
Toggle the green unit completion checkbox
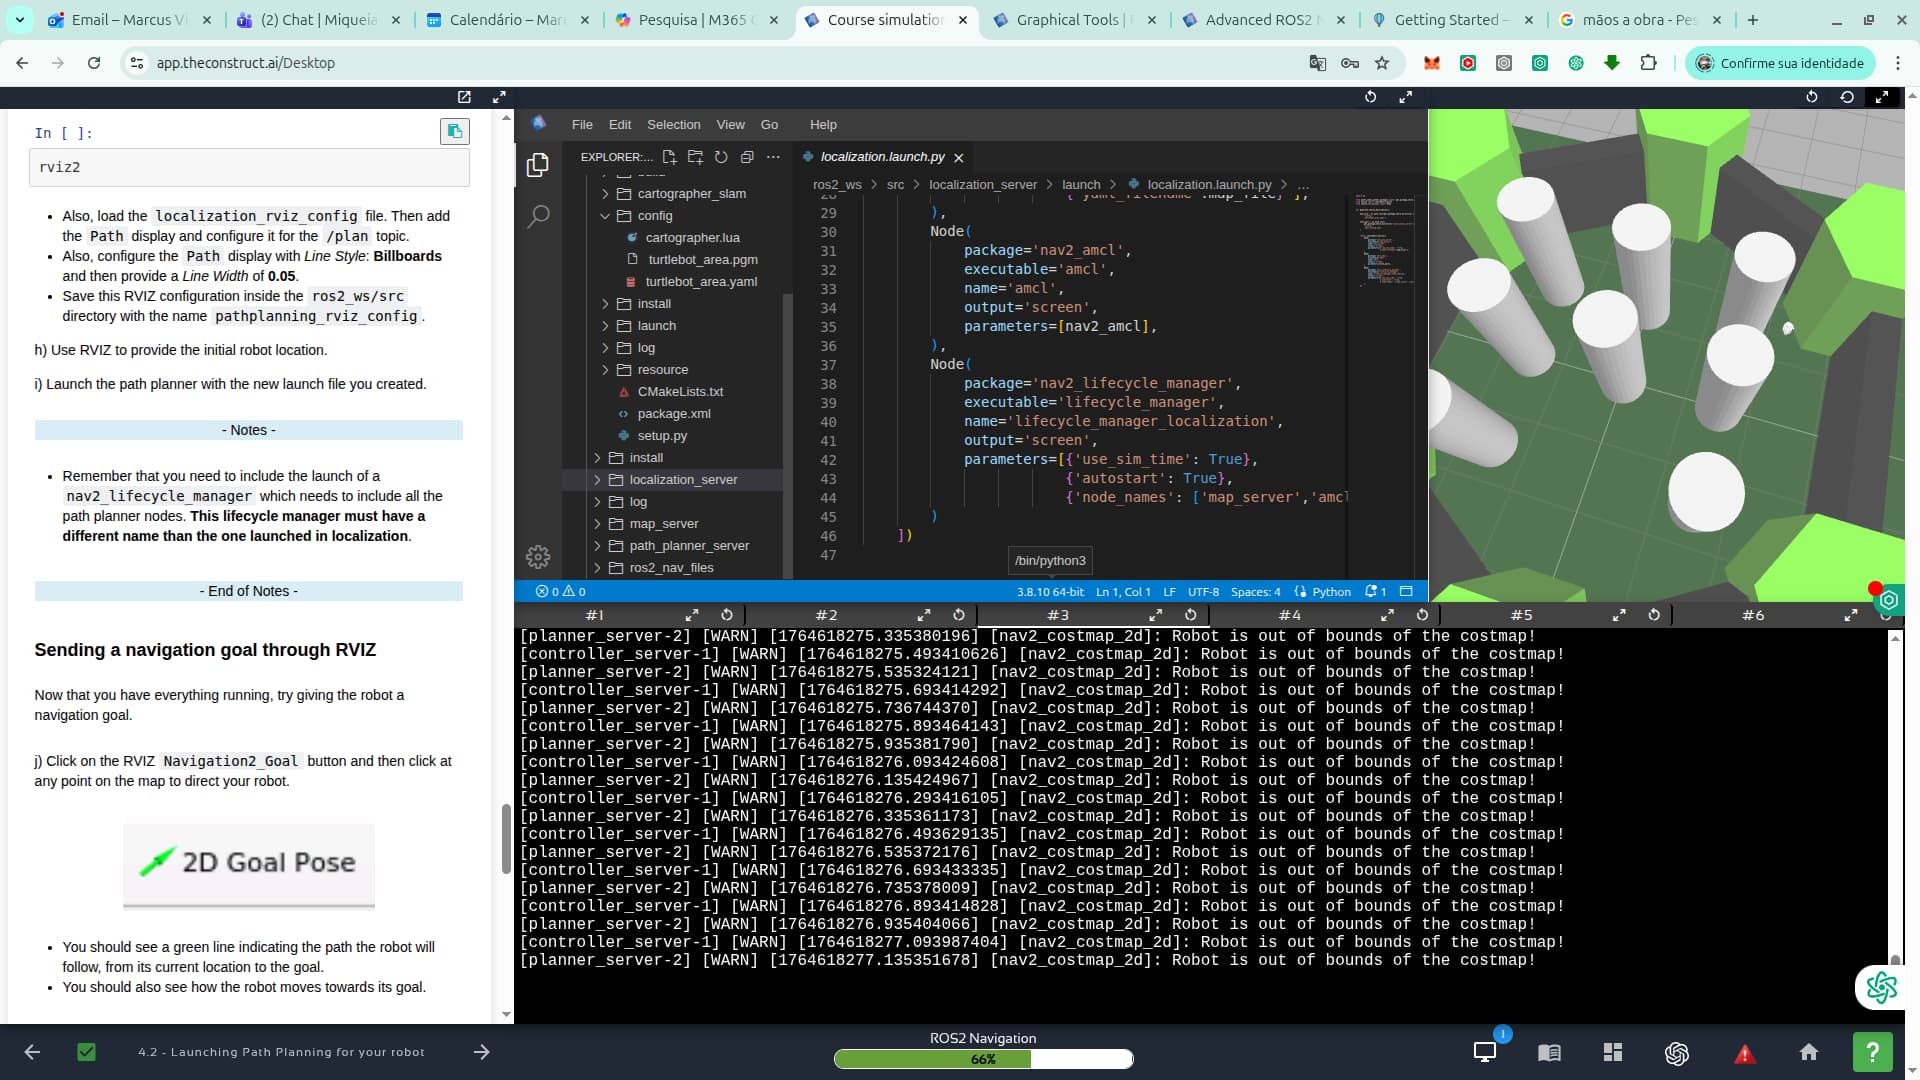tap(87, 1052)
